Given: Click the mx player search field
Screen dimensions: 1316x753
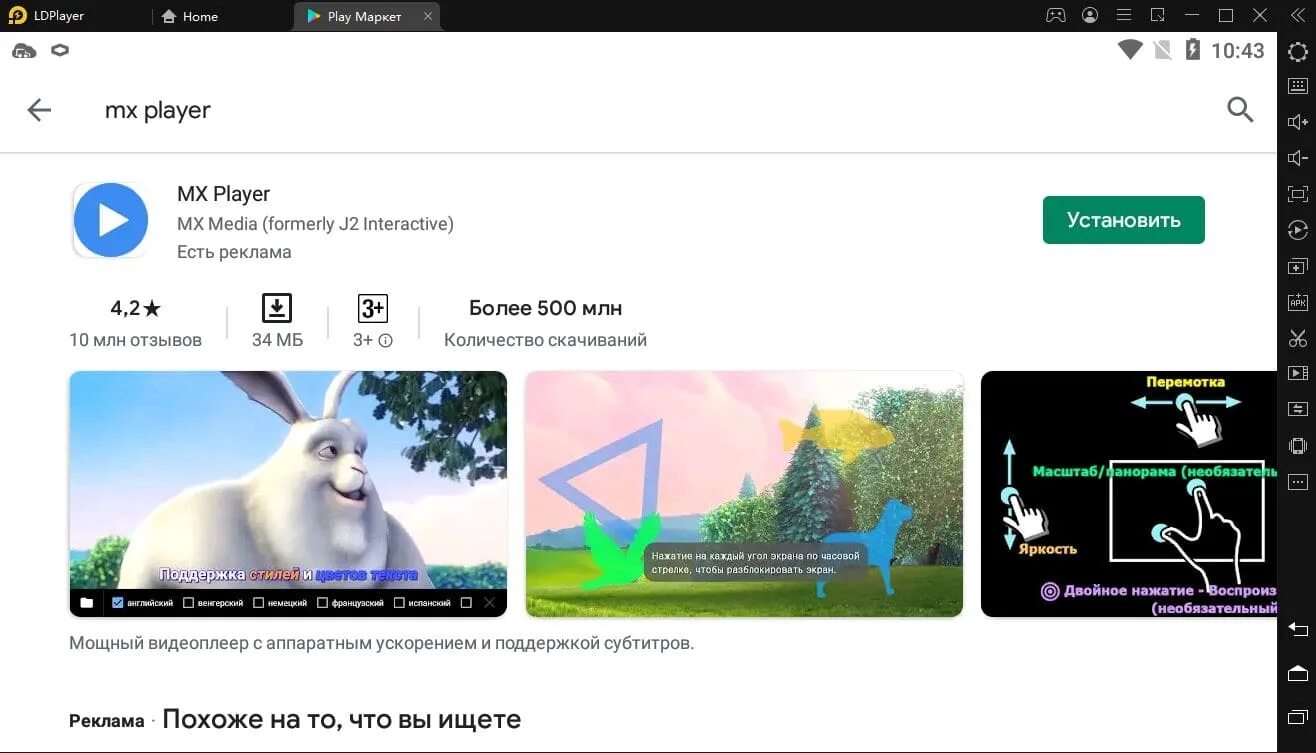Looking at the screenshot, I should pyautogui.click(x=158, y=110).
